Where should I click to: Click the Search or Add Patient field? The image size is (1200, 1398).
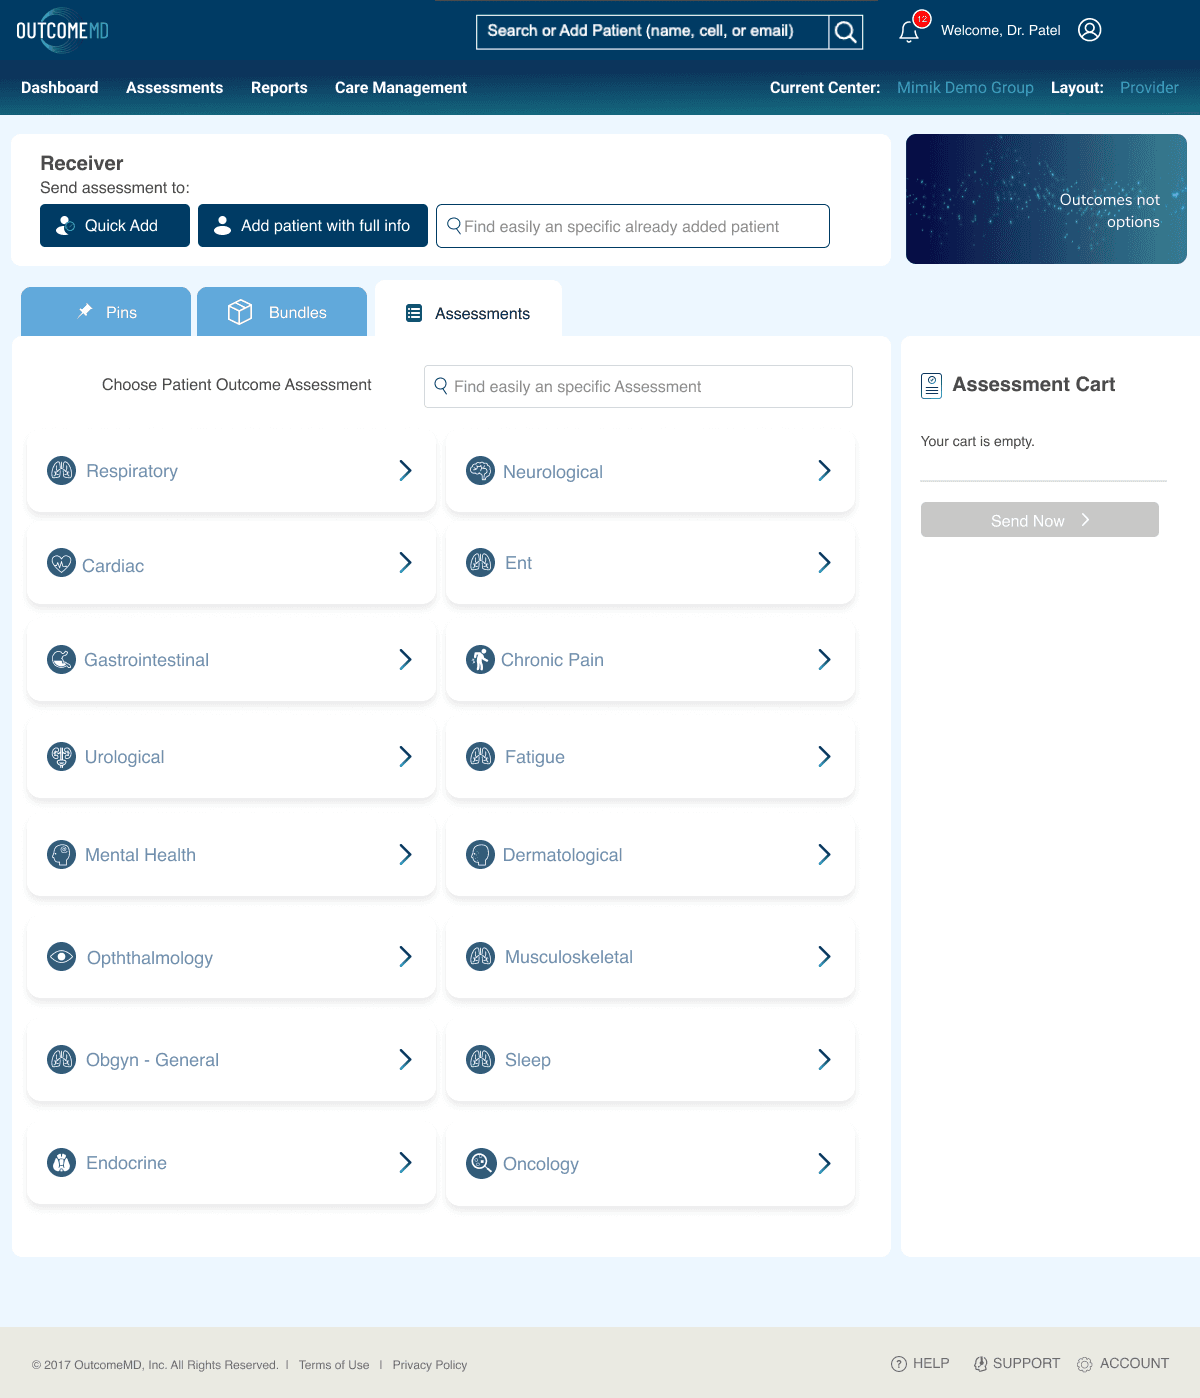(653, 32)
